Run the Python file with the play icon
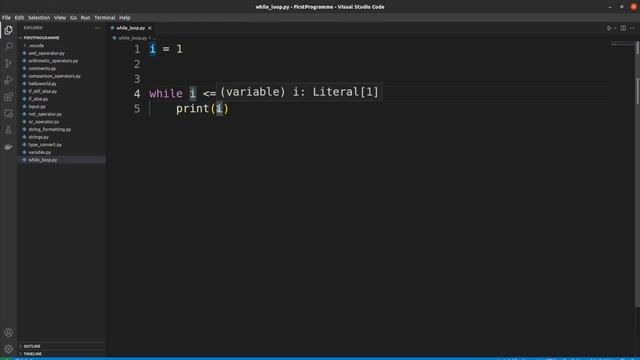Viewport: 640px width, 360px height. [609, 28]
